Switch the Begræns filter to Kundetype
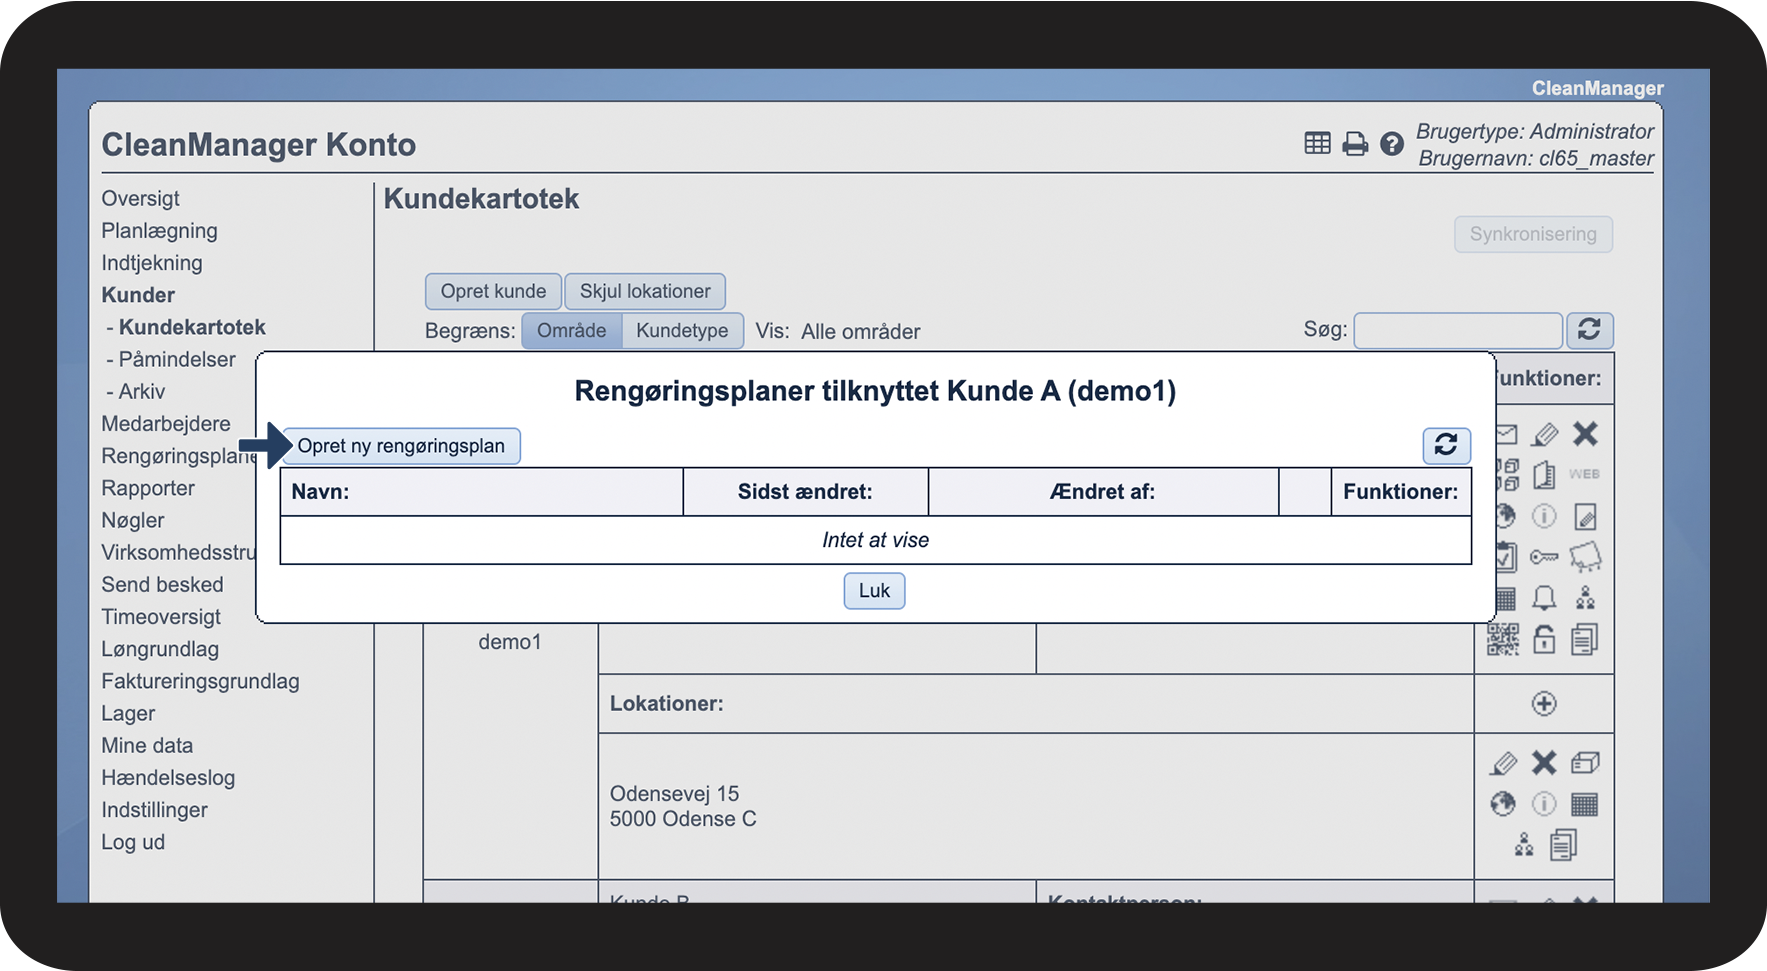The width and height of the screenshot is (1767, 971). (682, 331)
